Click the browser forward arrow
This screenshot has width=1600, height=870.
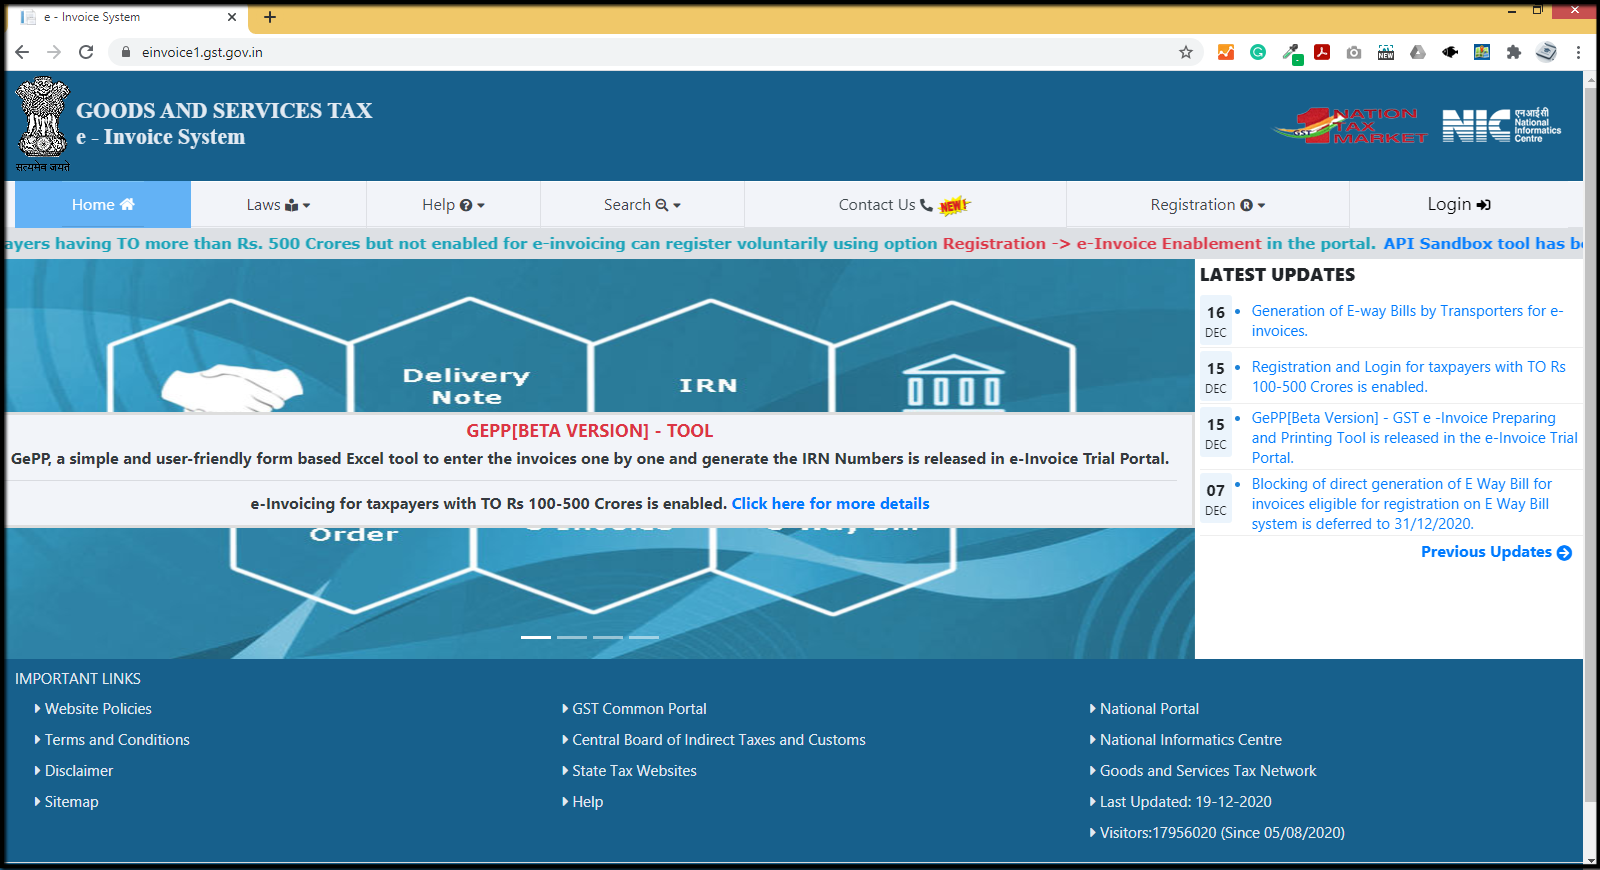pos(54,52)
